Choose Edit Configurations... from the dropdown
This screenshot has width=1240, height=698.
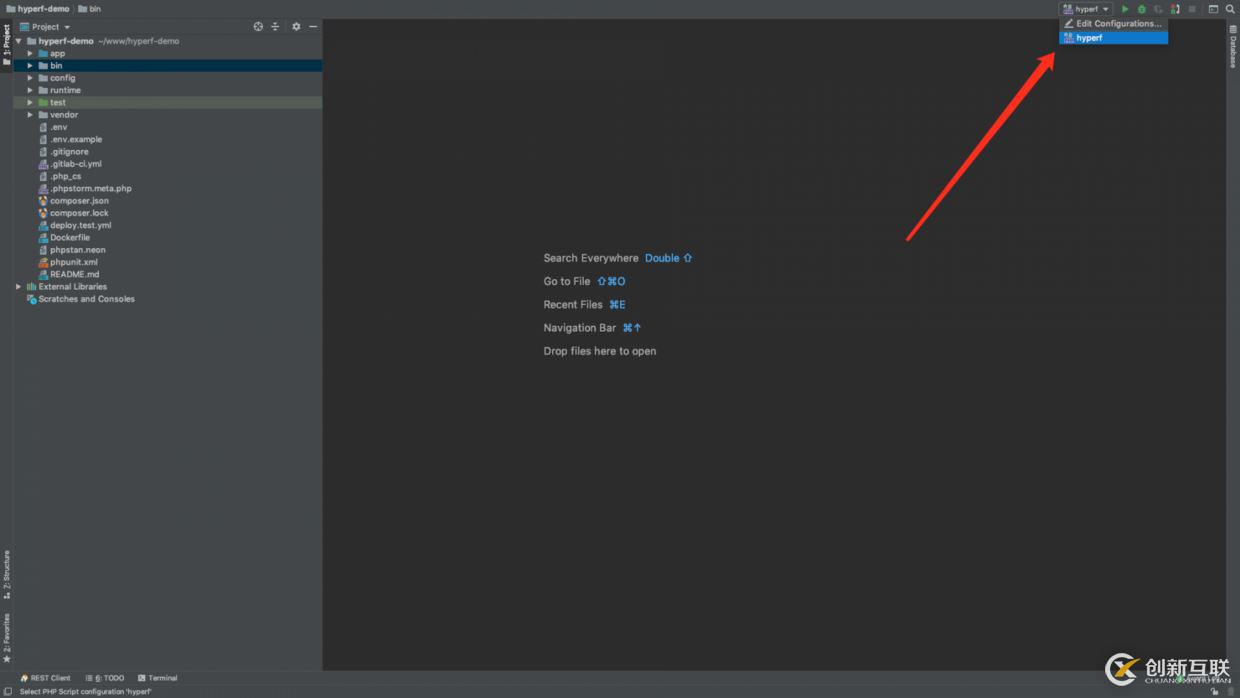tap(1113, 24)
